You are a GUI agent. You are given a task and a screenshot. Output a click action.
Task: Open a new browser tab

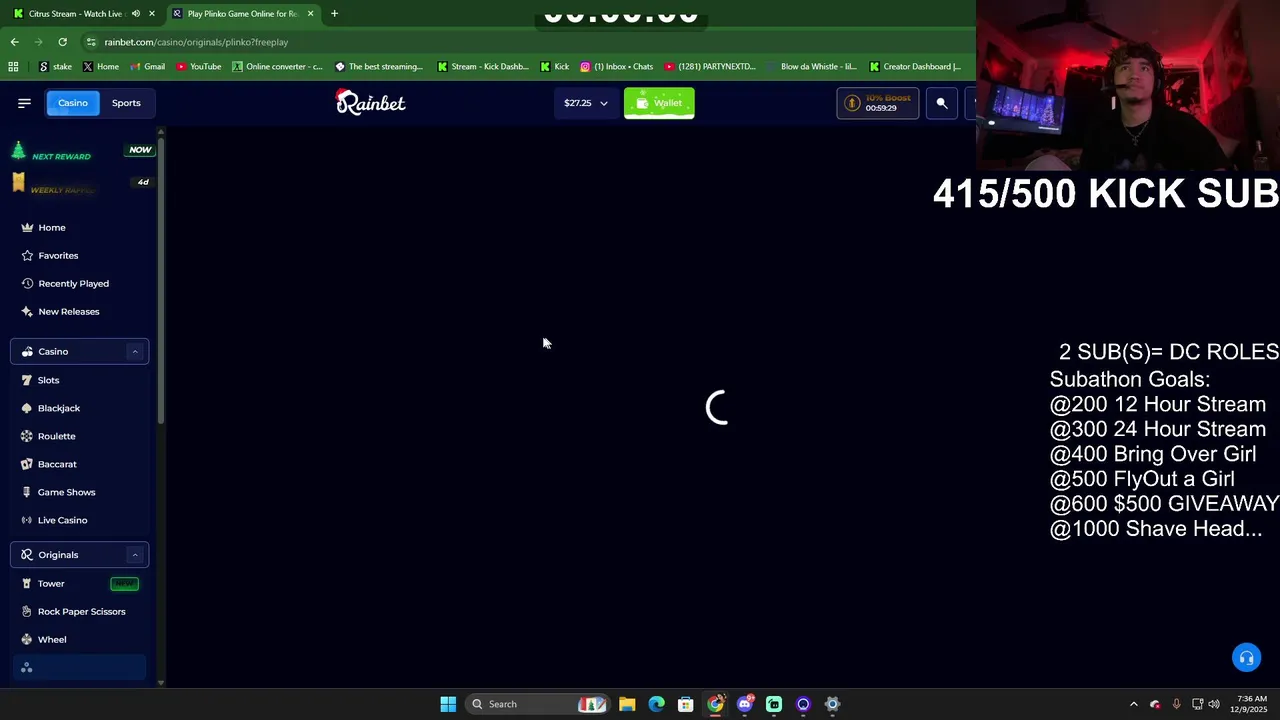click(x=334, y=14)
